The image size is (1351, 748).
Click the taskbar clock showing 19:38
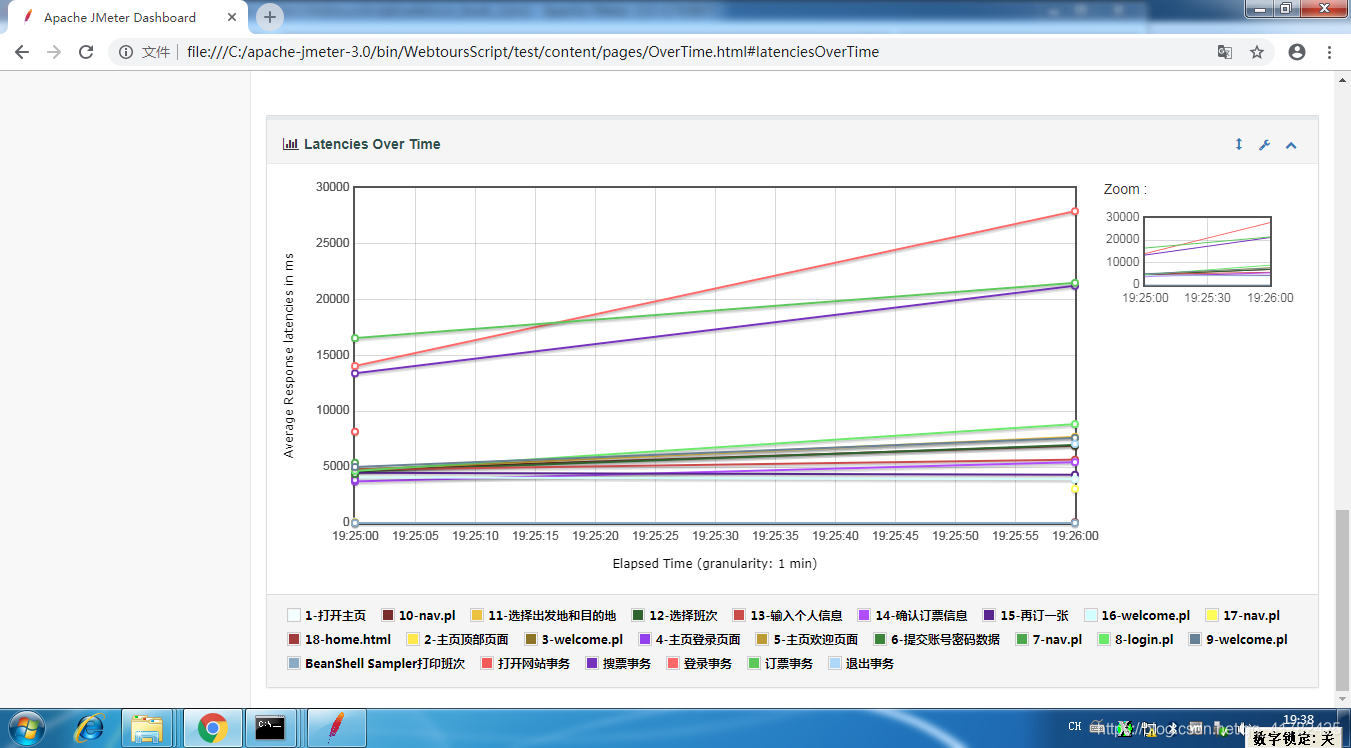[x=1297, y=720]
